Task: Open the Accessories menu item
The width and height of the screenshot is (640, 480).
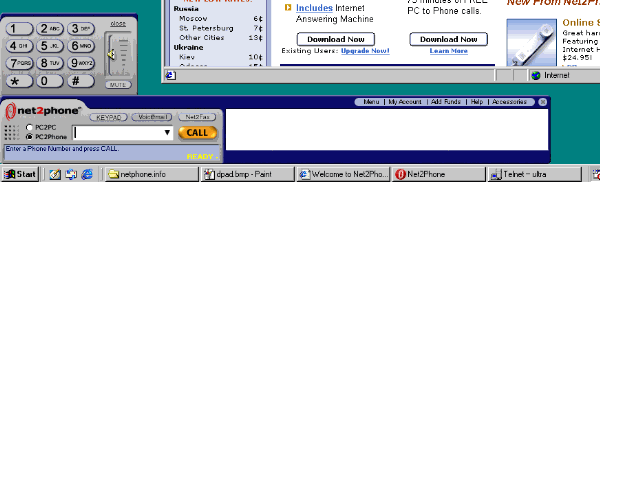Action: click(x=509, y=102)
